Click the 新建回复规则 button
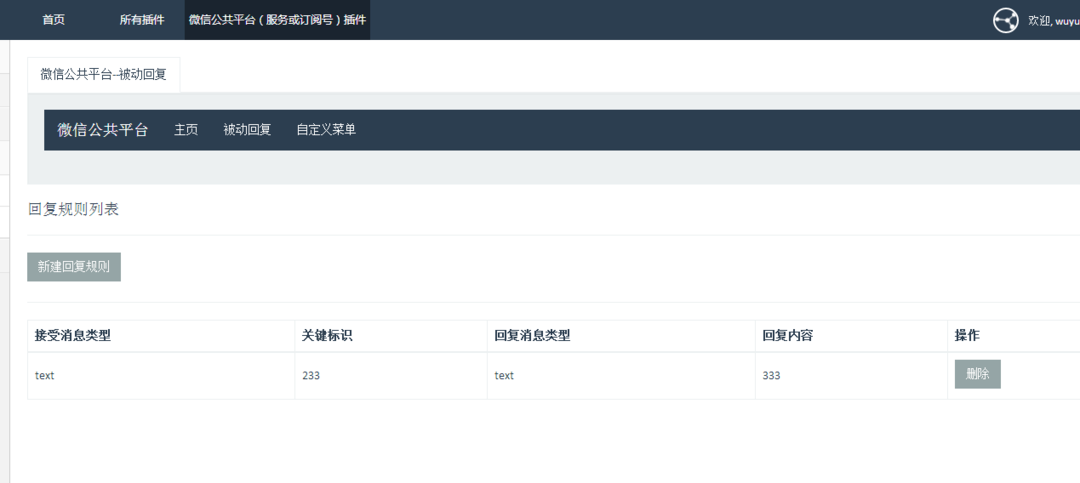The image size is (1080, 483). tap(74, 267)
